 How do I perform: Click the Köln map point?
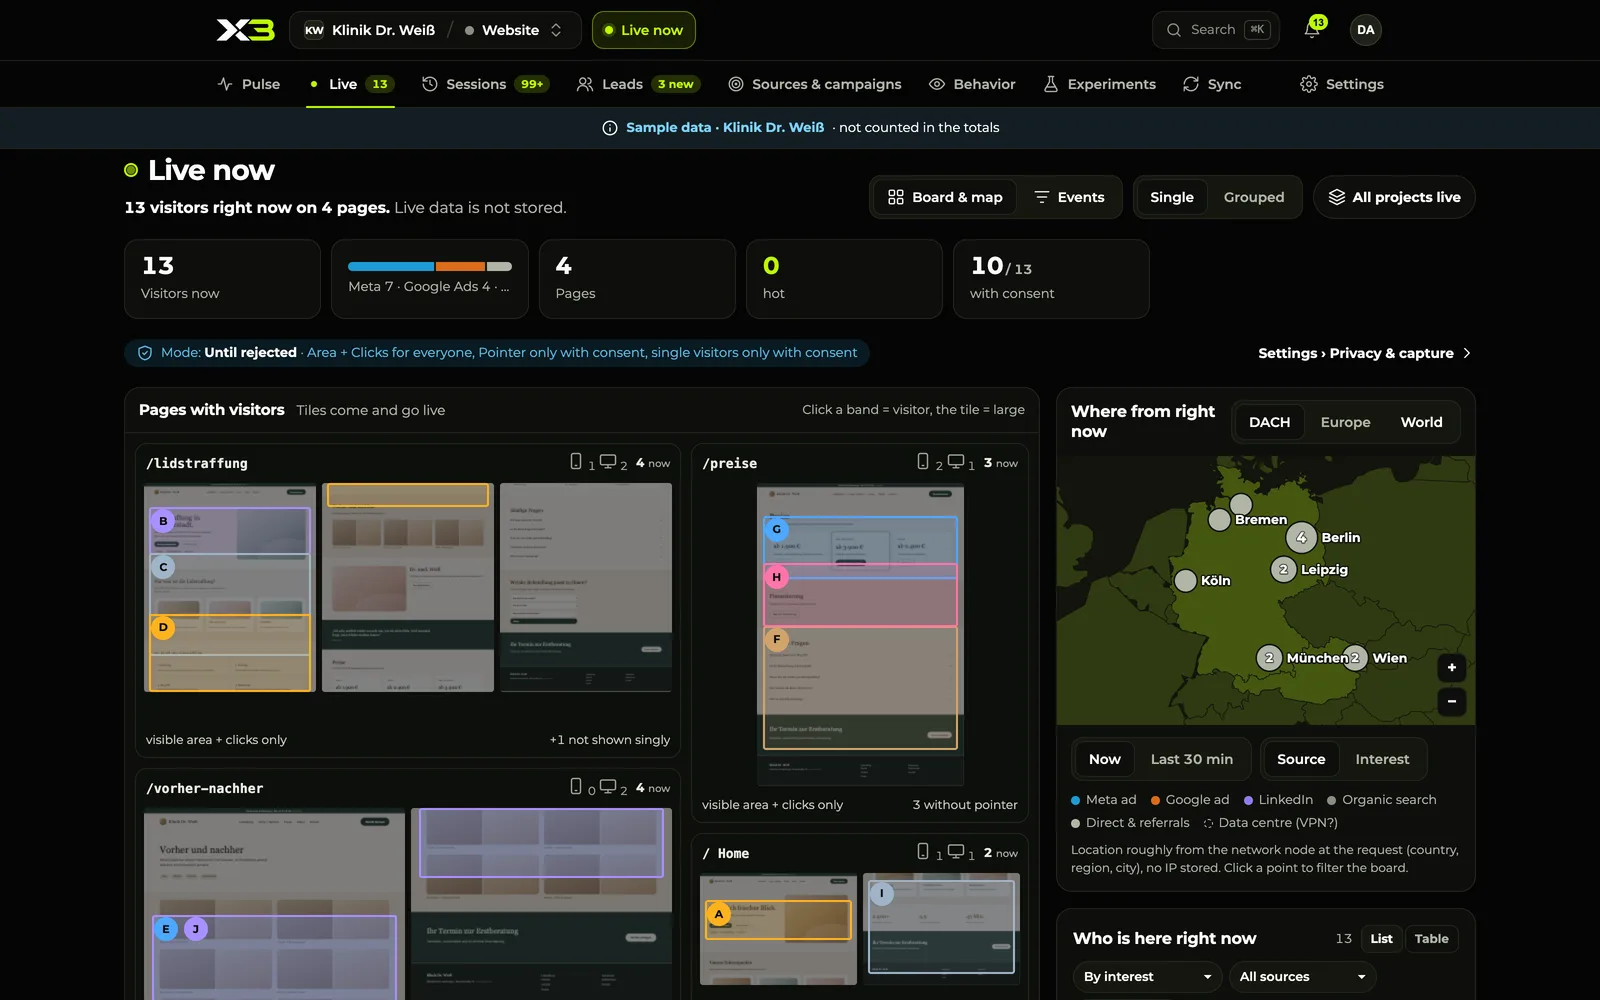(1185, 580)
